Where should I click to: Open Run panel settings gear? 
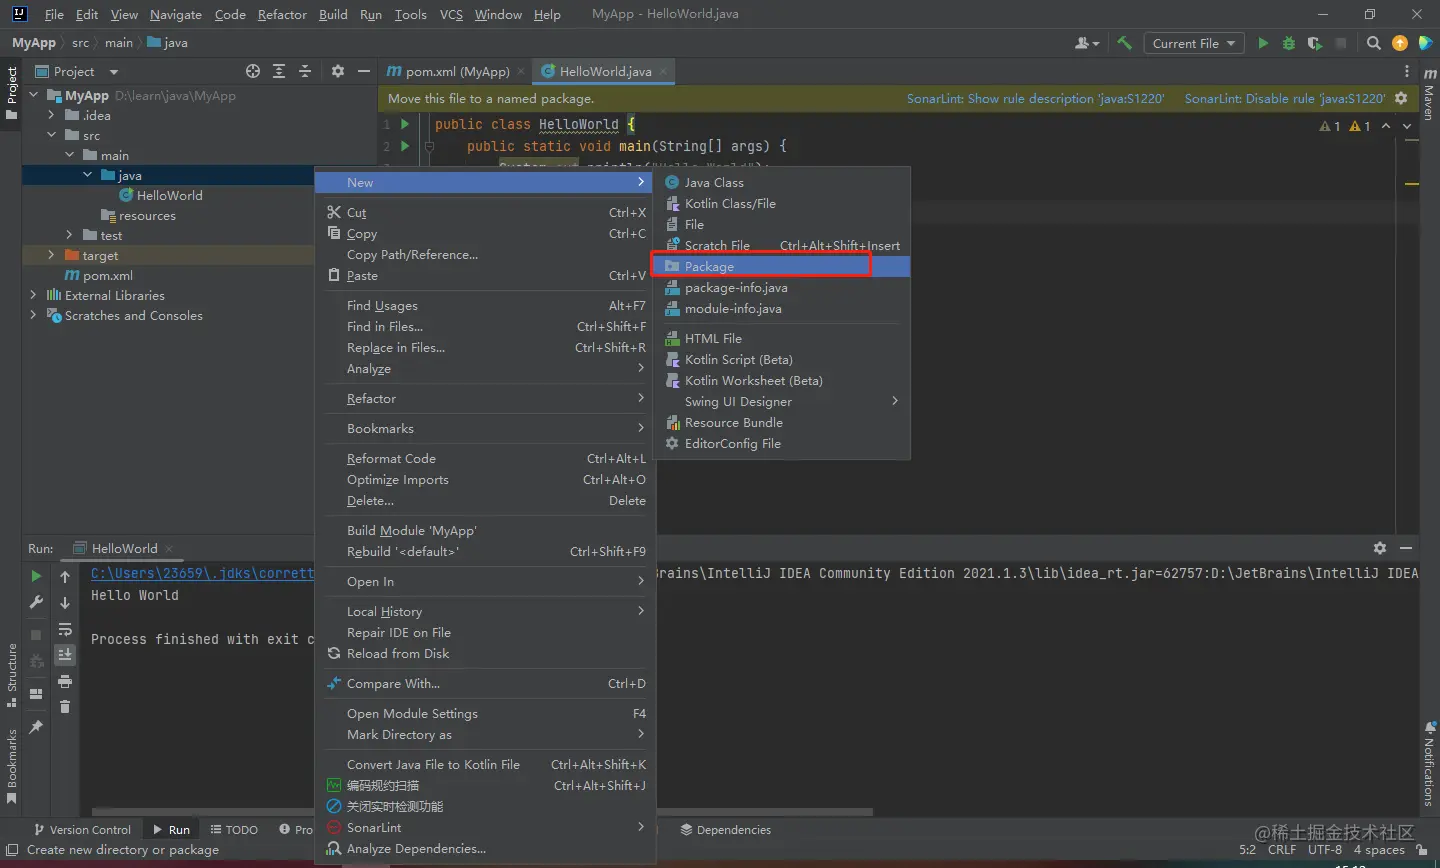(1380, 548)
